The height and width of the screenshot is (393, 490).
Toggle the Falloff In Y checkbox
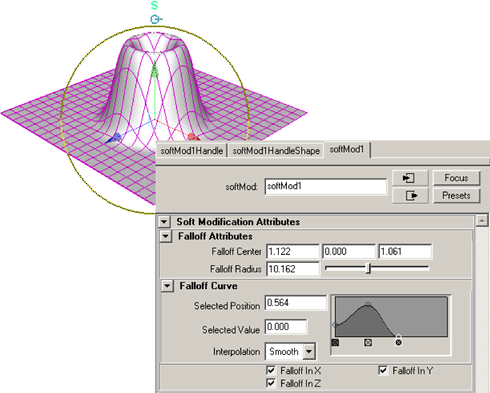(383, 370)
